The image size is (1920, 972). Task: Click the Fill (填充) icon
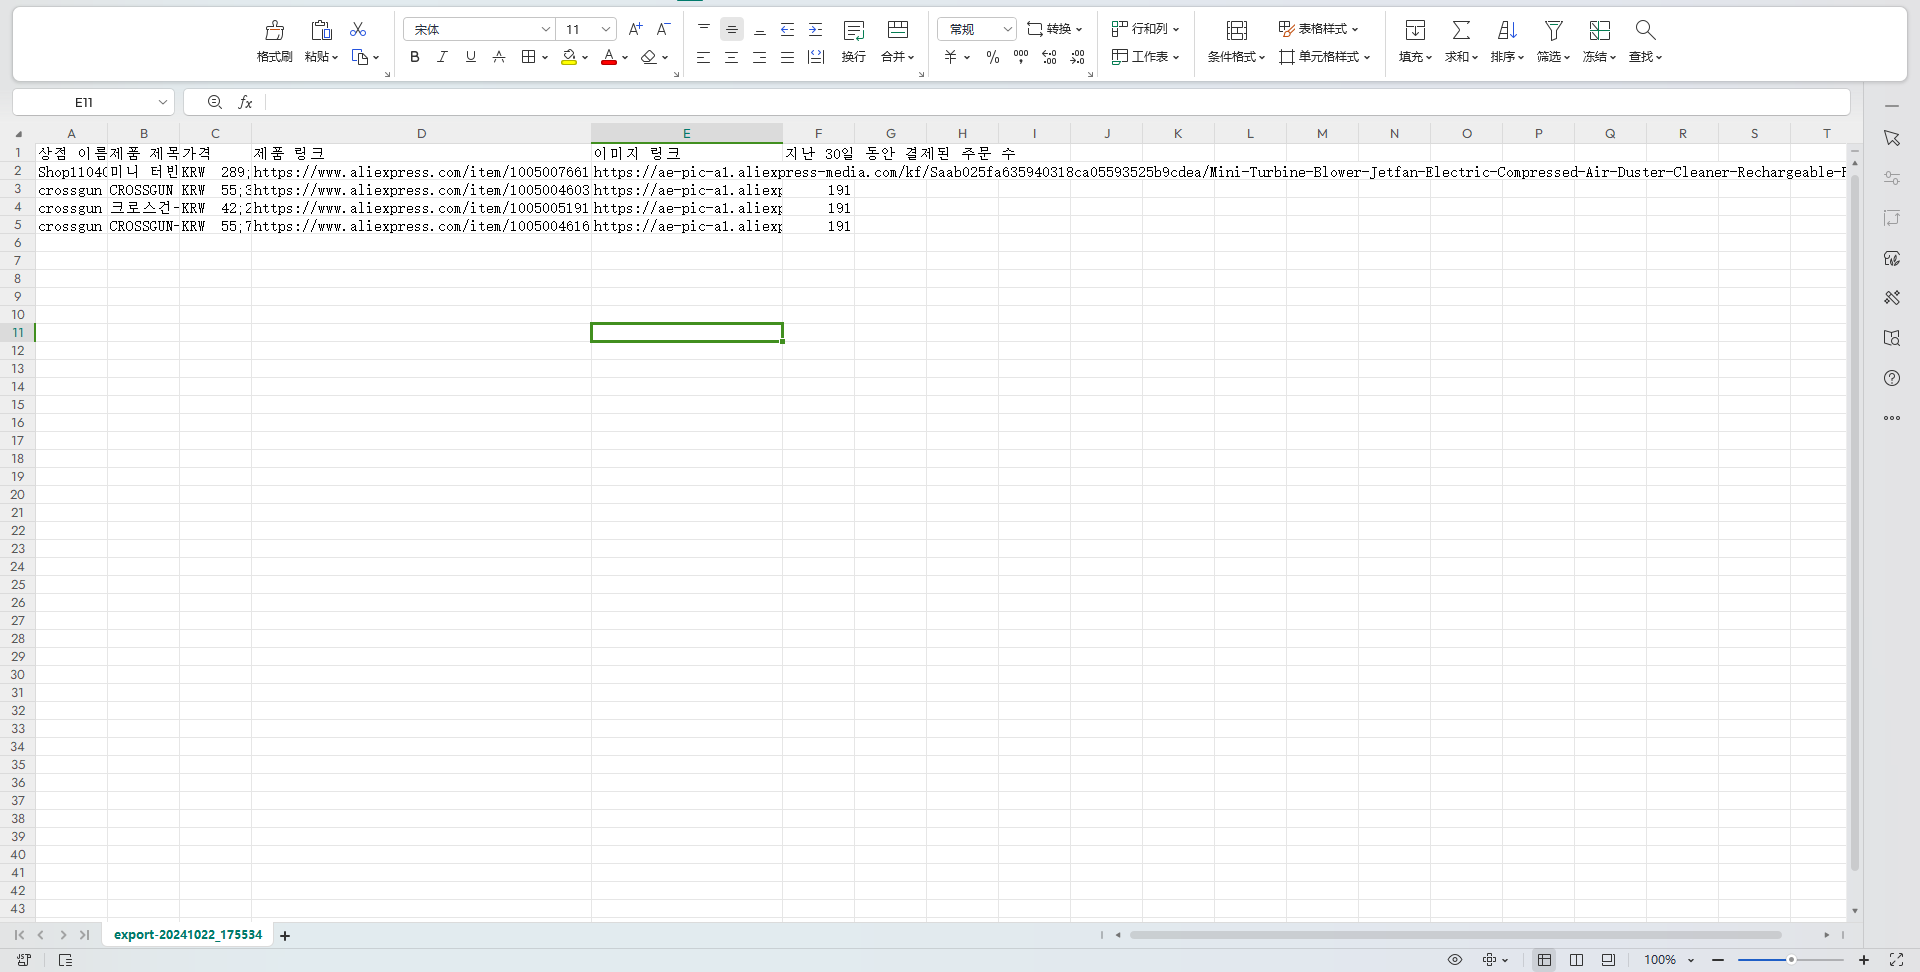click(1415, 30)
